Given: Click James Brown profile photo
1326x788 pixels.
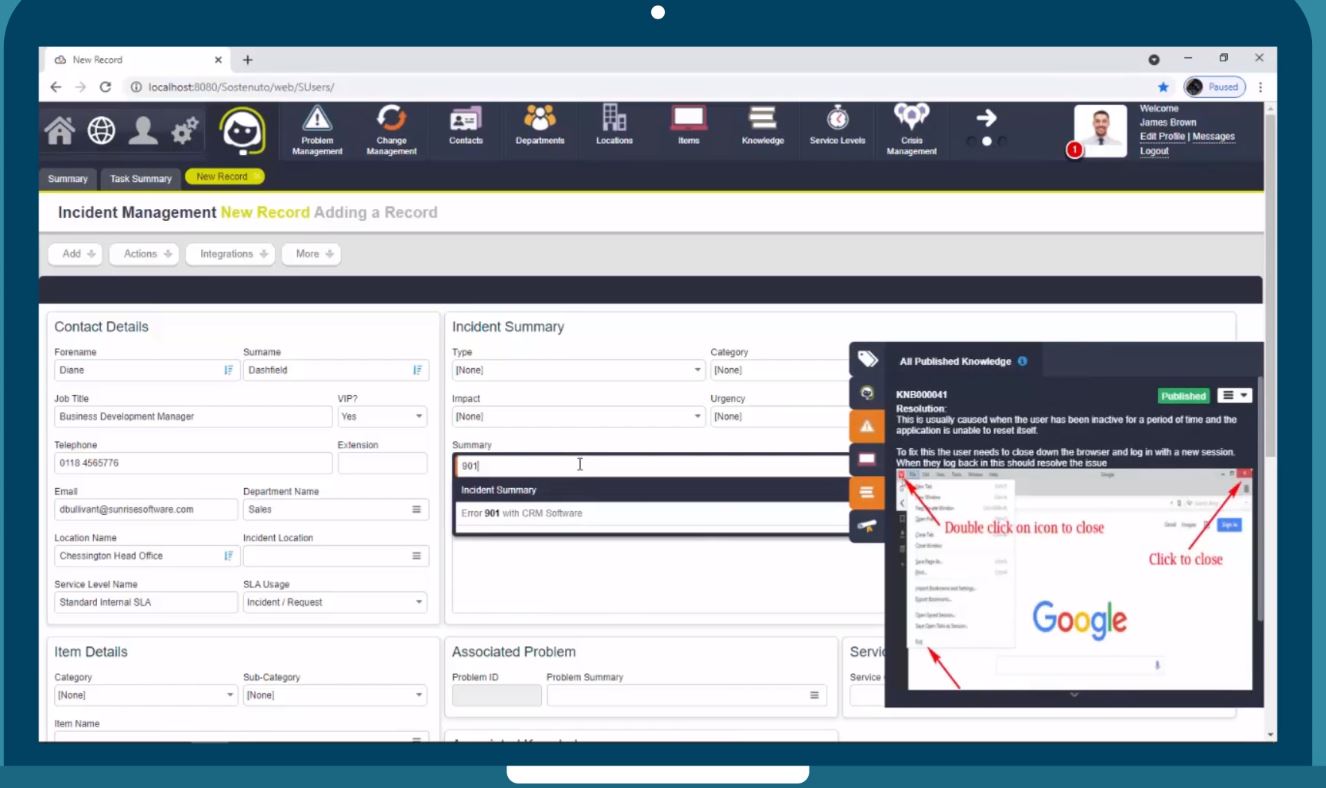Looking at the screenshot, I should pyautogui.click(x=1101, y=132).
